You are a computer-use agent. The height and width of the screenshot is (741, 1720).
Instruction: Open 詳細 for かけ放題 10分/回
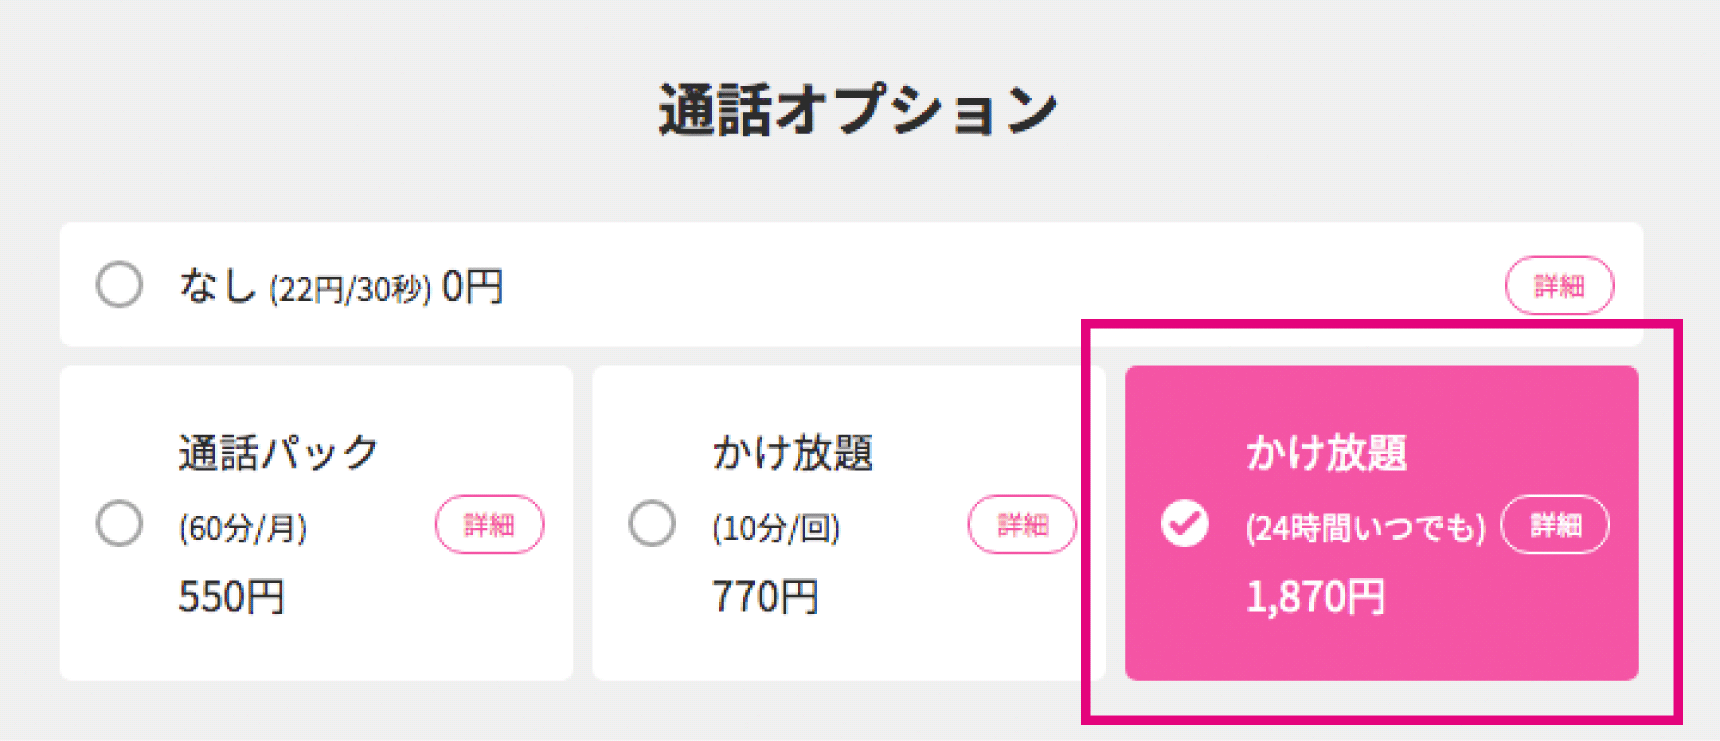pos(1022,524)
